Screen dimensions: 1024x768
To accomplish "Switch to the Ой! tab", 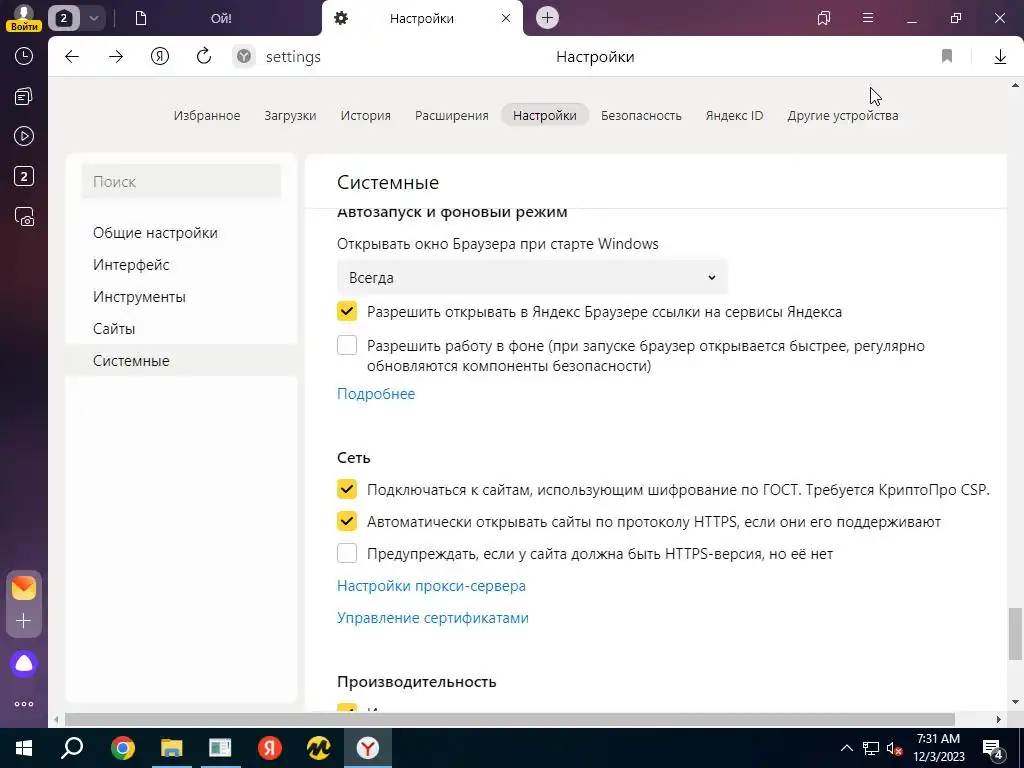I will [221, 18].
